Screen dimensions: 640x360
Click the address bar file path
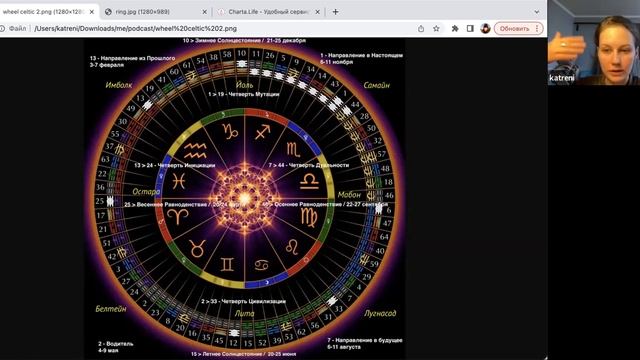click(x=136, y=29)
